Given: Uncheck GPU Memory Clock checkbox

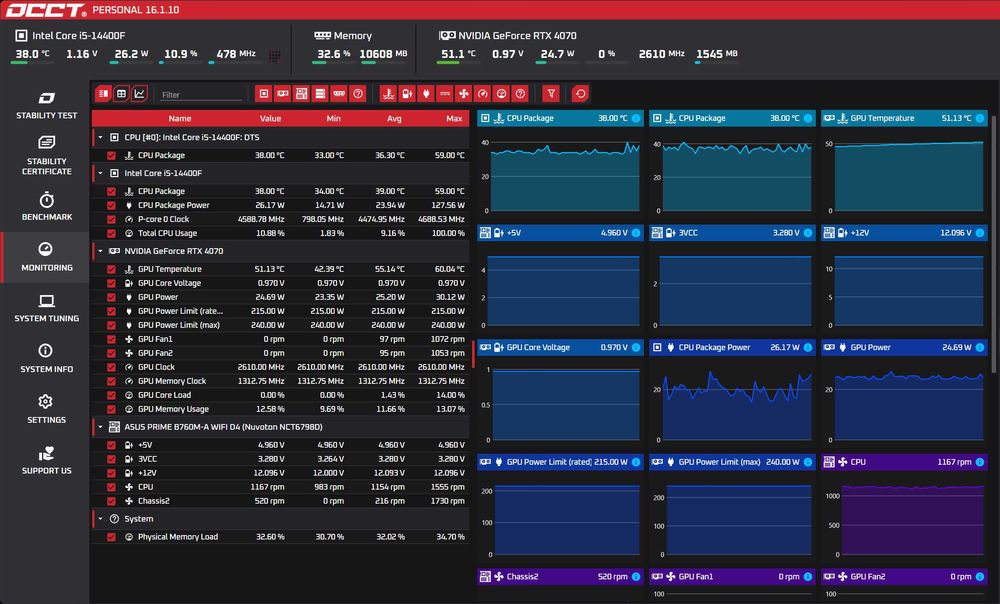Looking at the screenshot, I should click(x=112, y=381).
